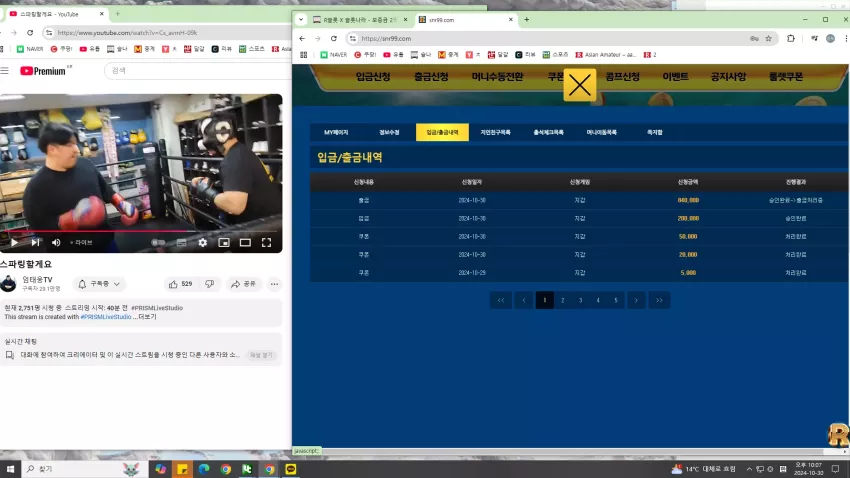Open 콤프신청 menu item

pos(622,76)
